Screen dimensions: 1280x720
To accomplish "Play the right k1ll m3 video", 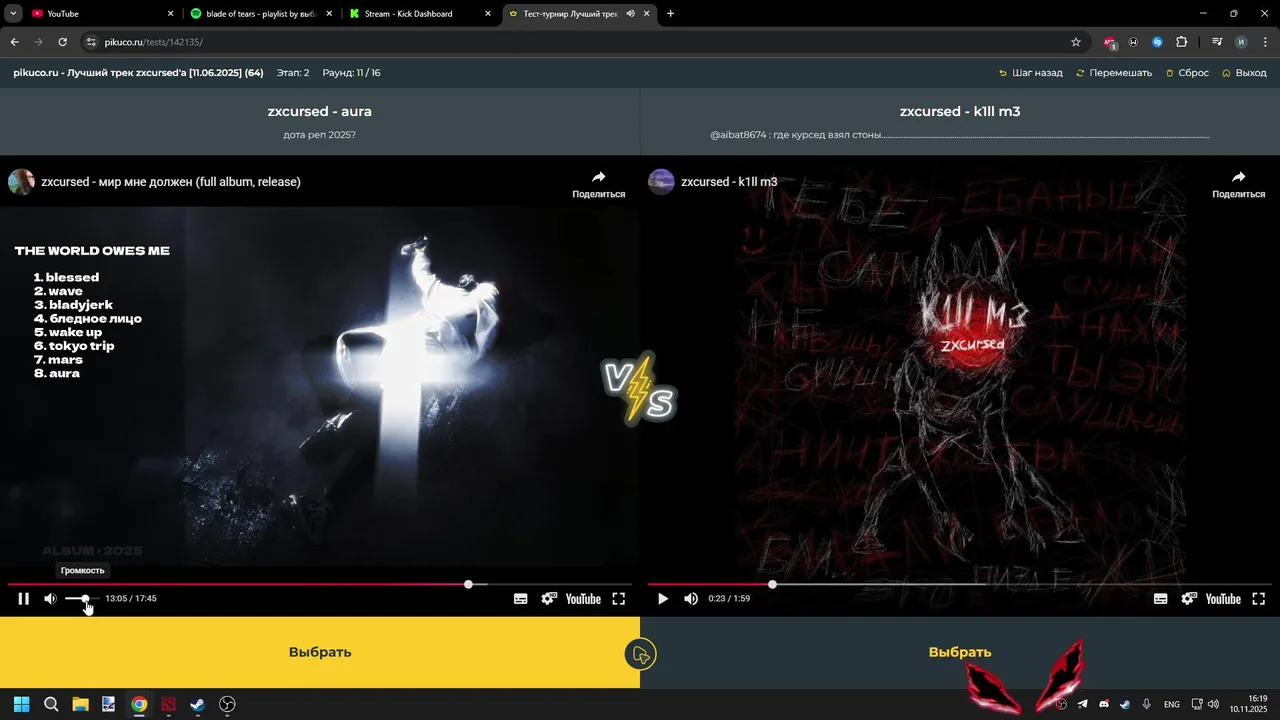I will [x=662, y=599].
